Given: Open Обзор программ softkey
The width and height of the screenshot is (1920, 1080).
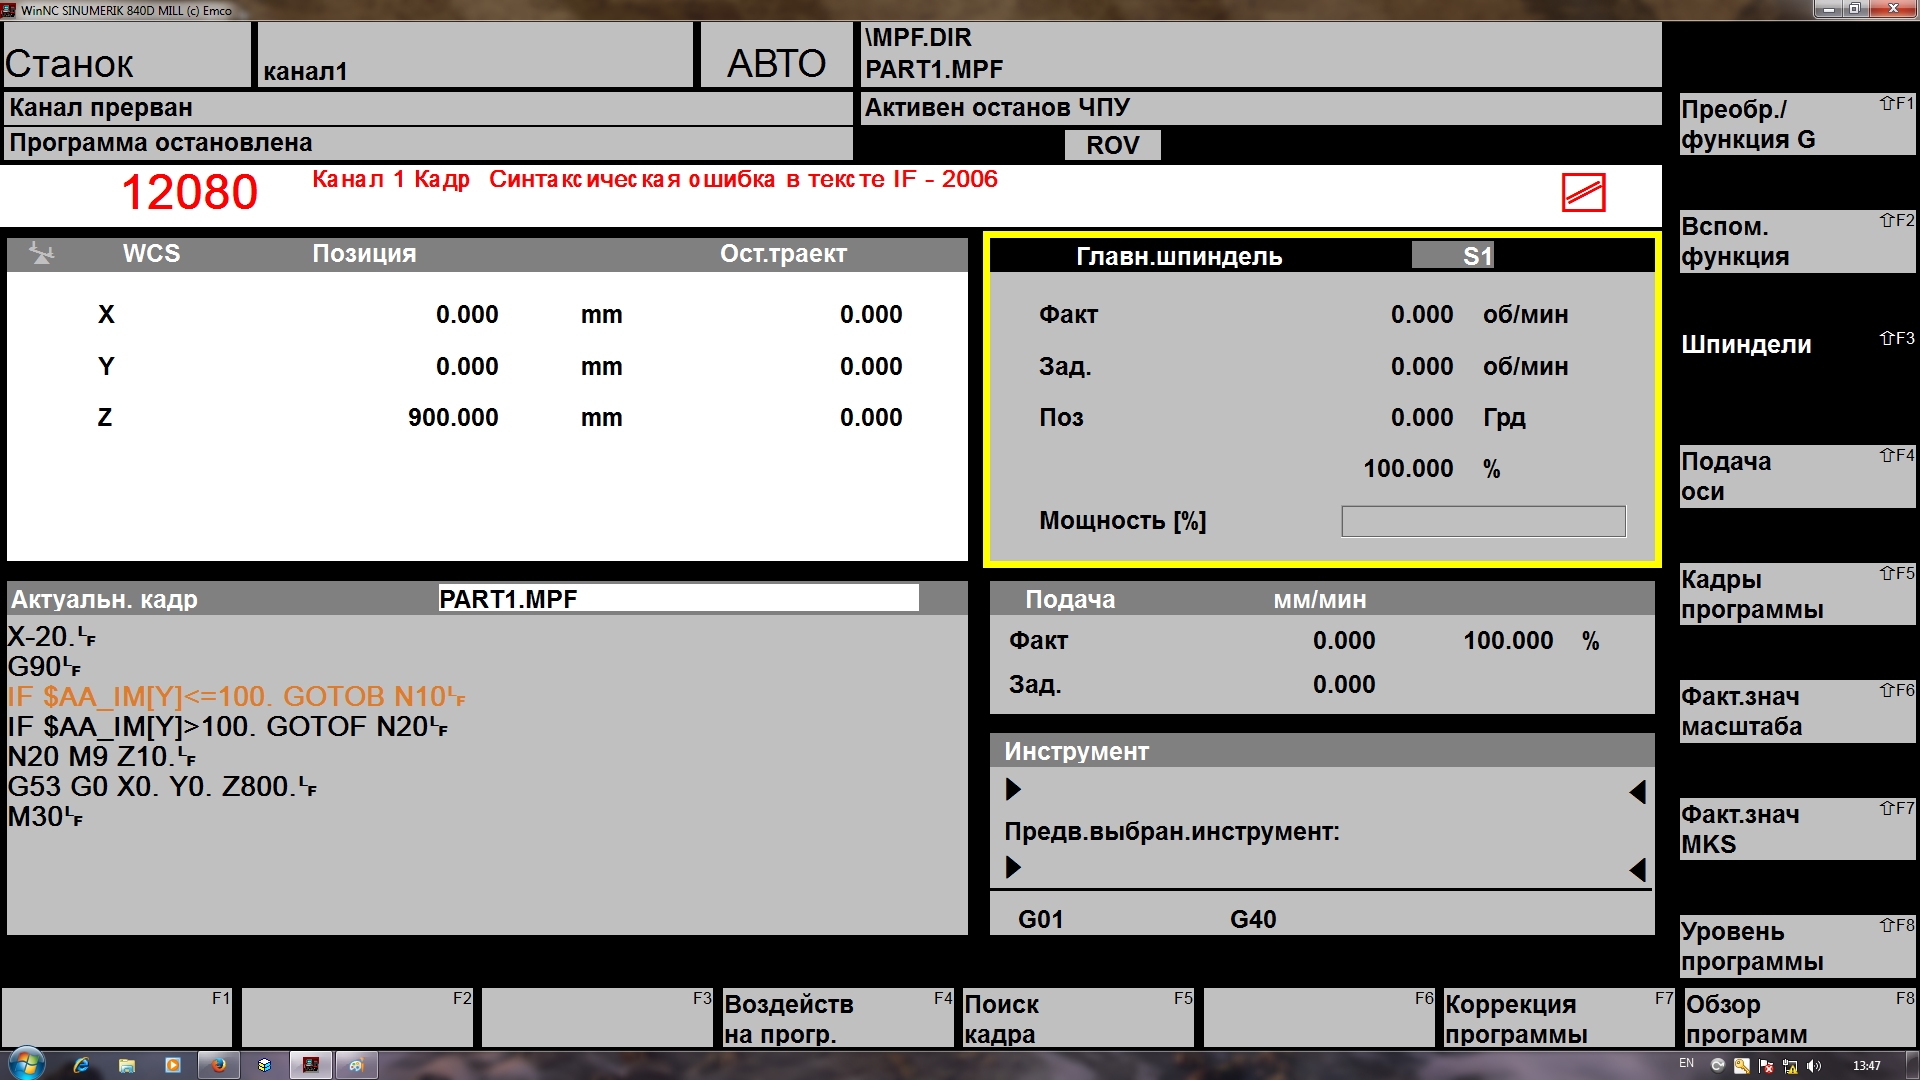Looking at the screenshot, I should click(x=1799, y=1018).
